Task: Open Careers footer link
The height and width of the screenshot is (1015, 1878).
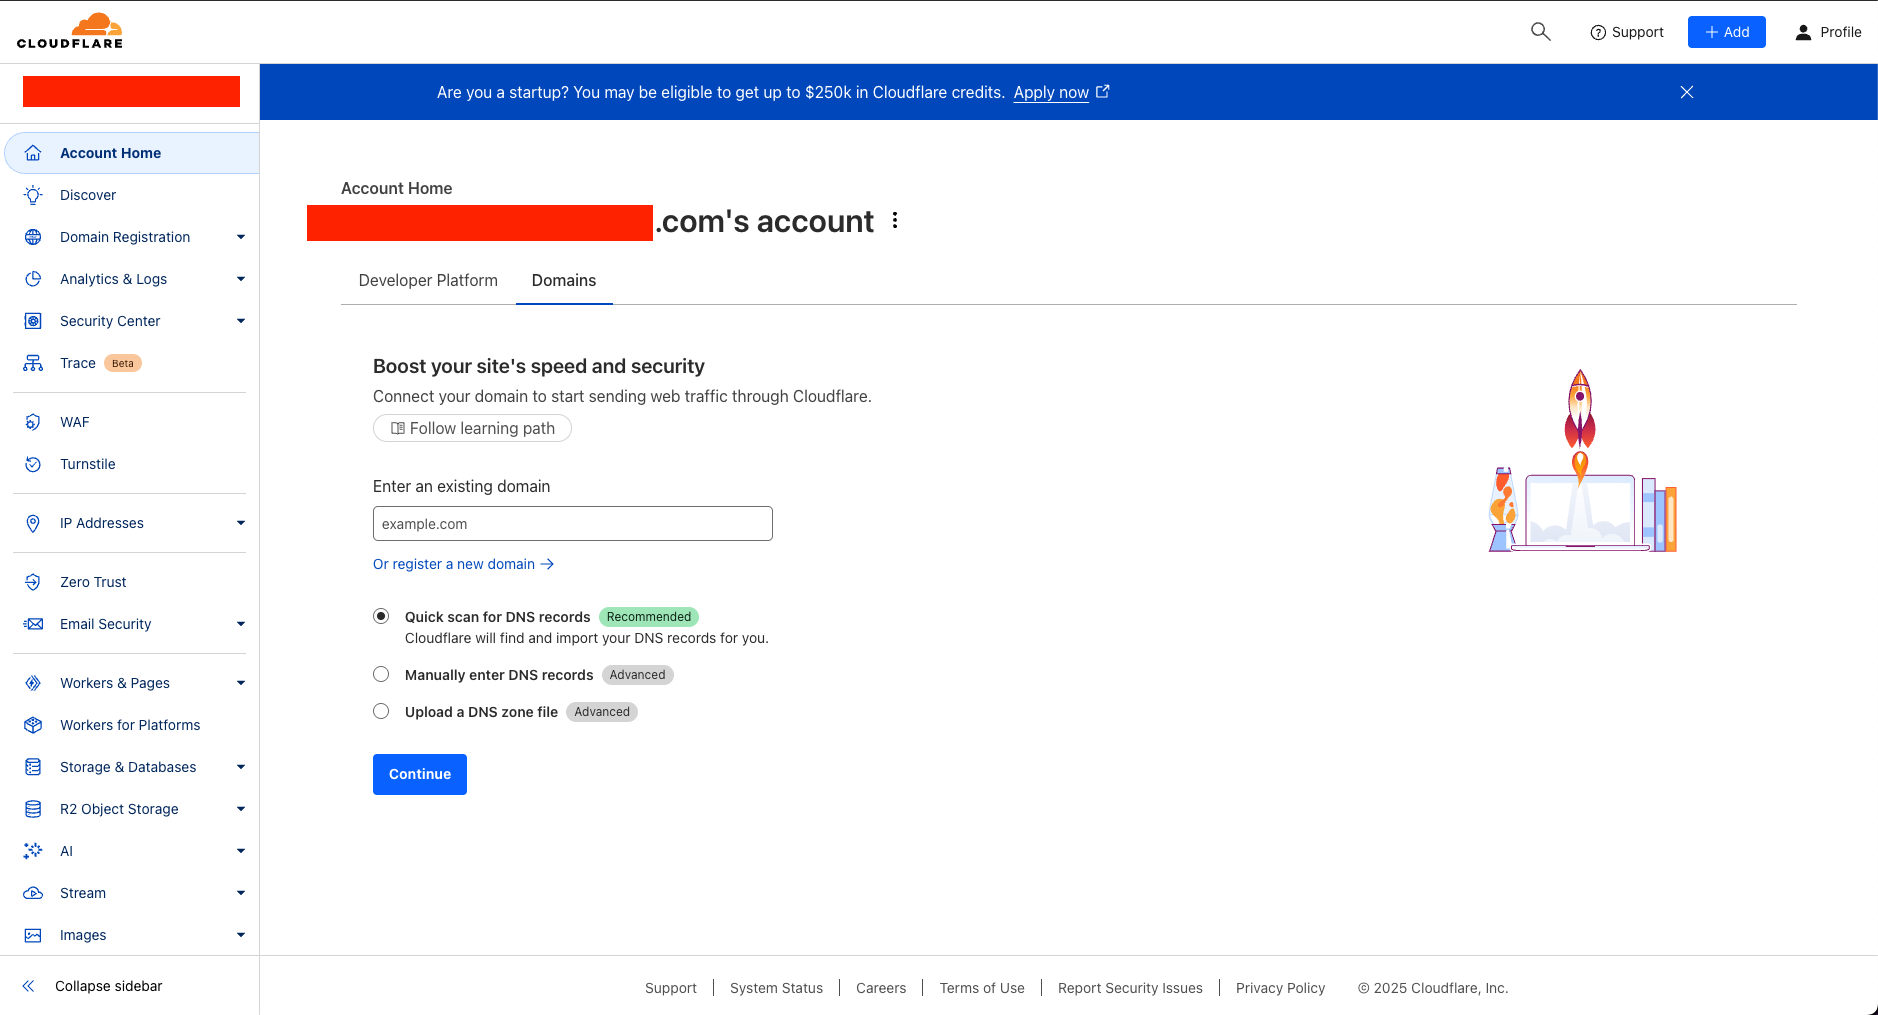Action: point(881,988)
